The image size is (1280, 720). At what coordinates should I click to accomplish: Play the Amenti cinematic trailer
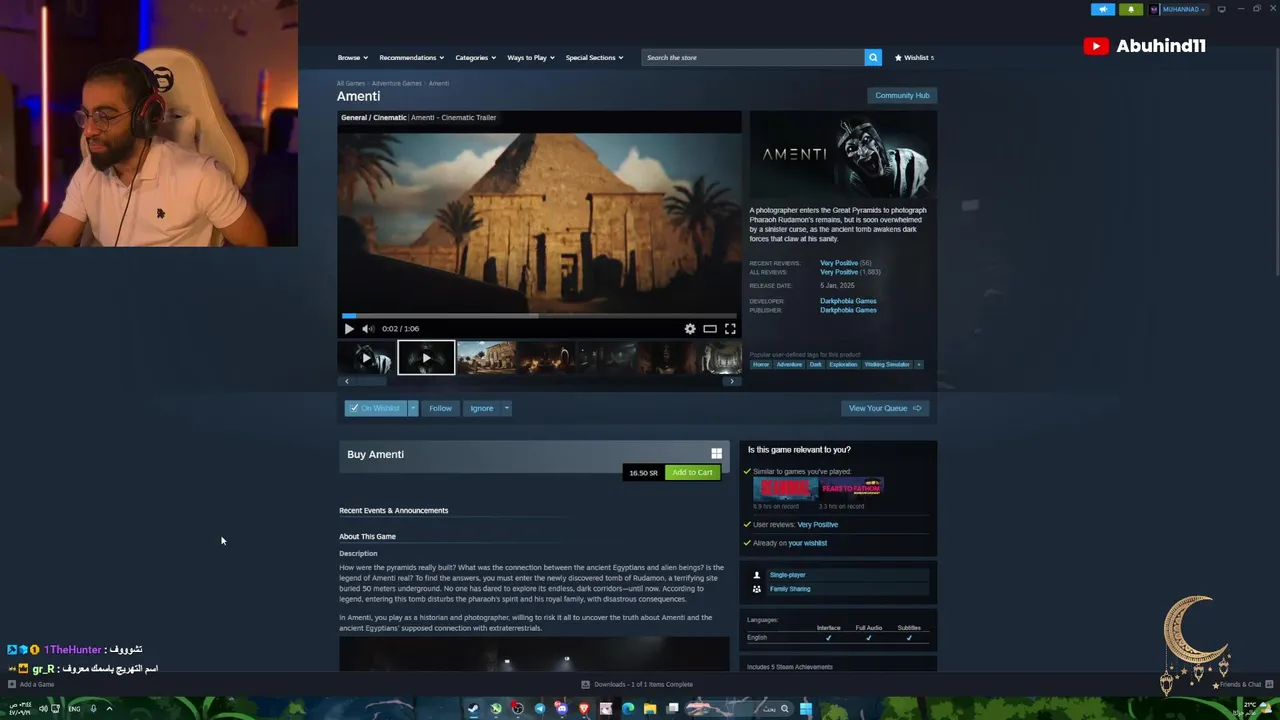(349, 328)
